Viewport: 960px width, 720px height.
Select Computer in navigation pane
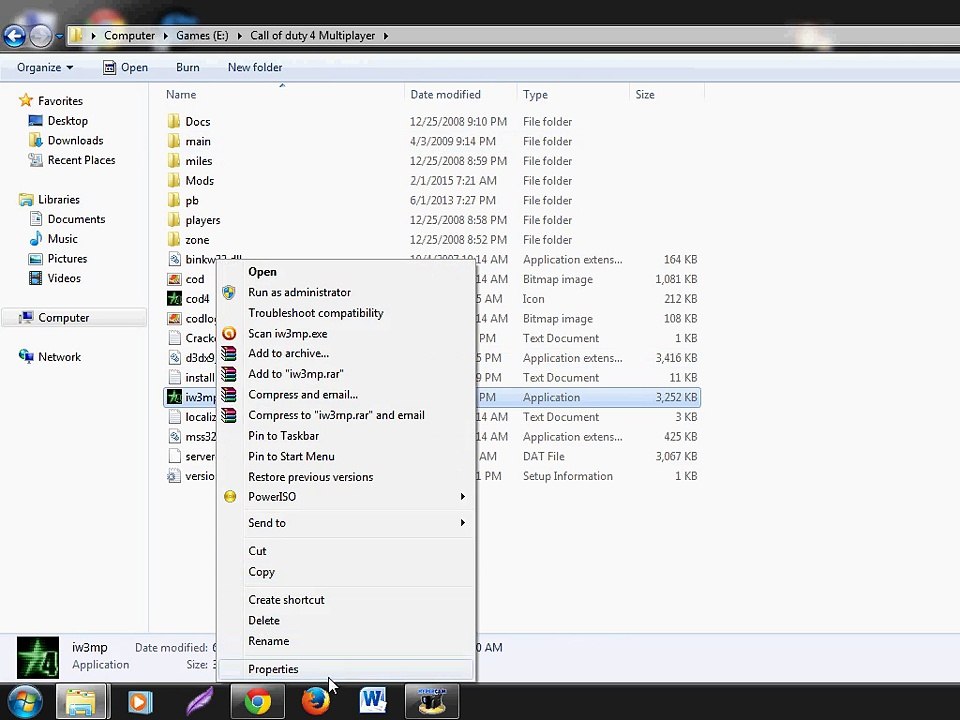point(74,318)
